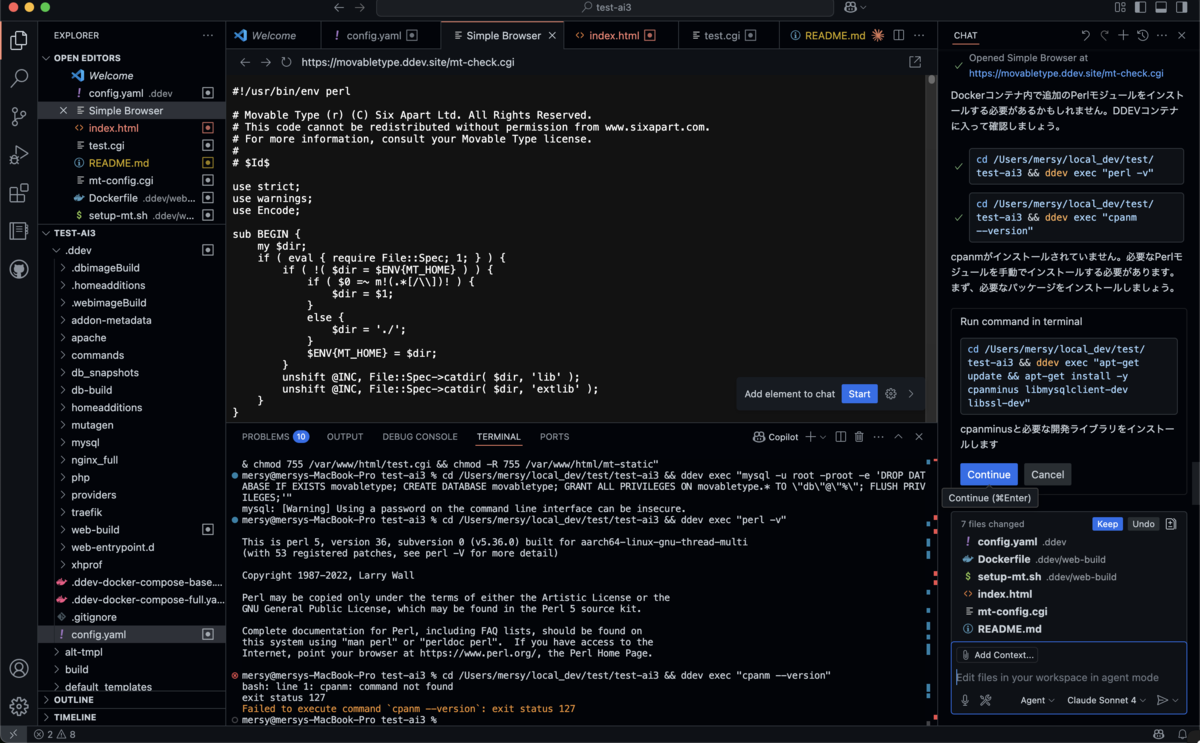The width and height of the screenshot is (1200, 743).
Task: Toggle the primary side bar layout button
Action: (x=1141, y=7)
